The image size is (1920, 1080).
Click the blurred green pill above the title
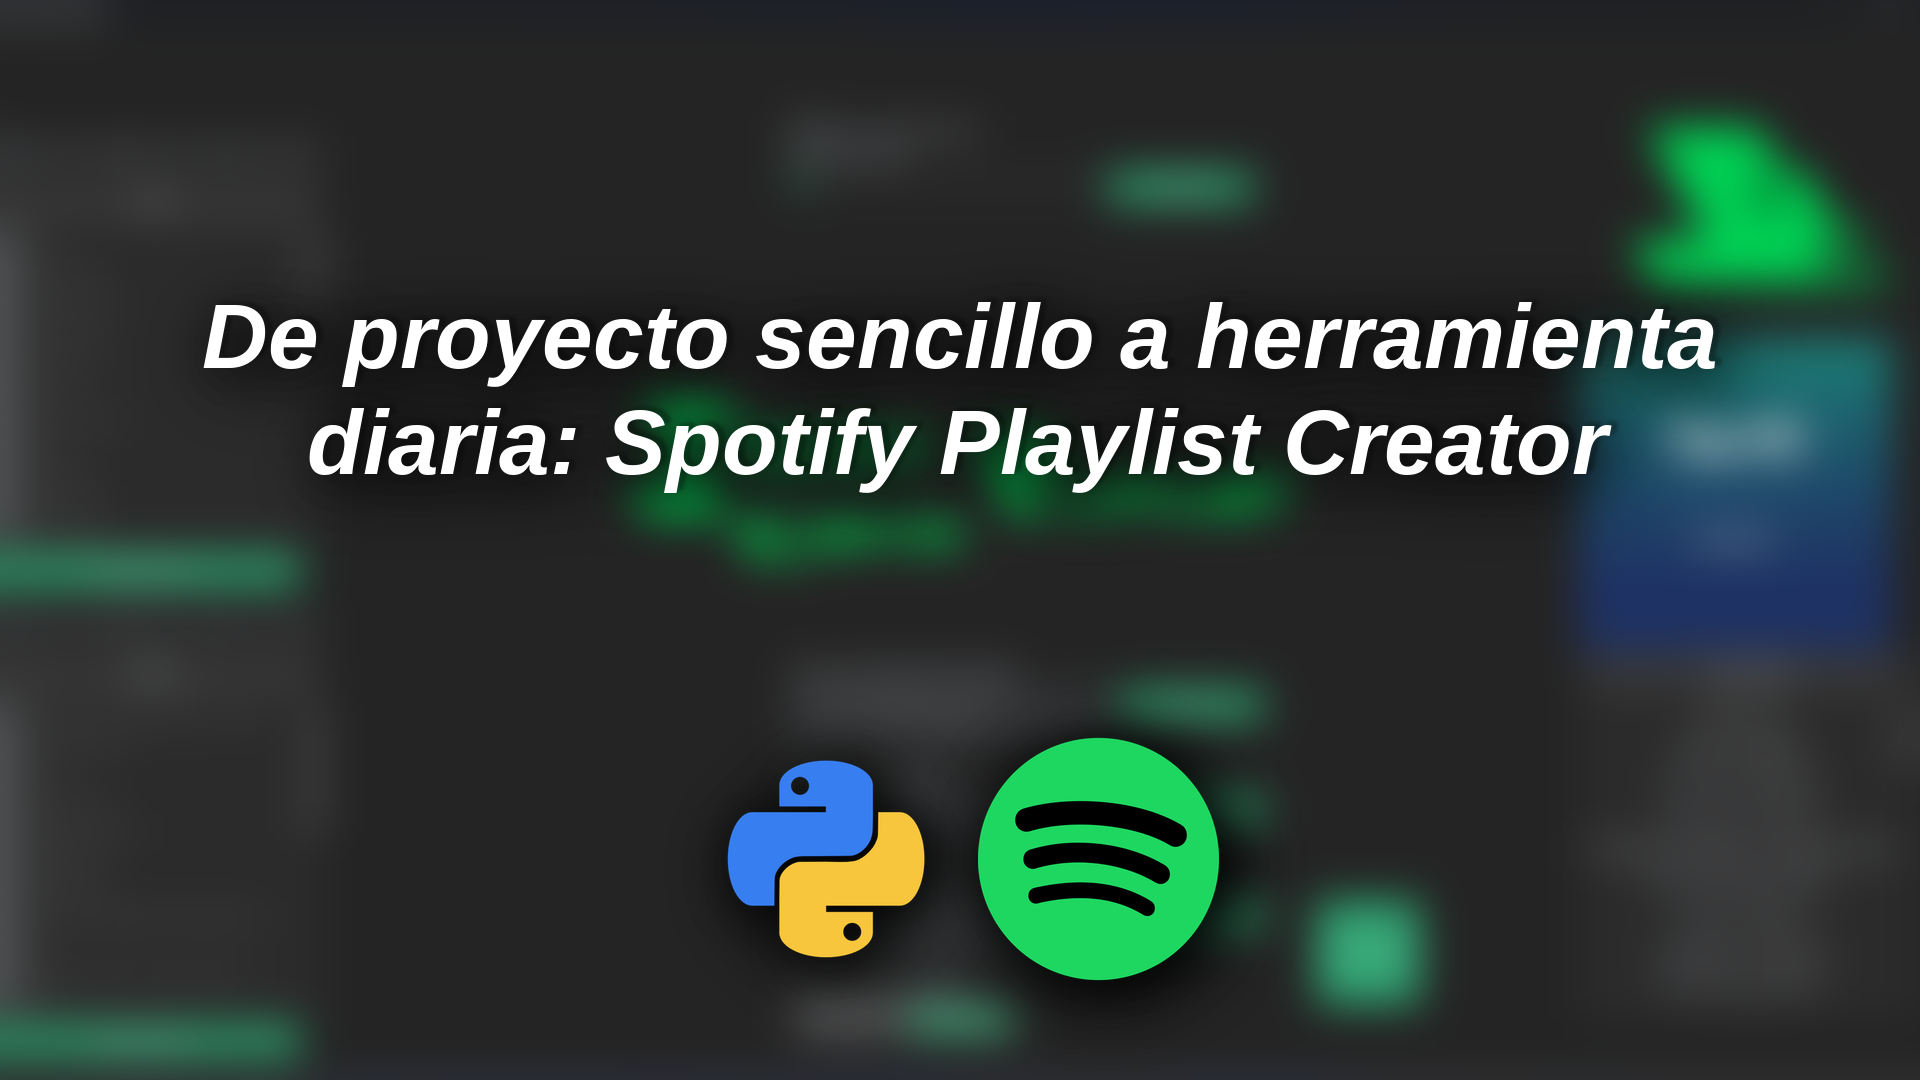coord(1178,188)
